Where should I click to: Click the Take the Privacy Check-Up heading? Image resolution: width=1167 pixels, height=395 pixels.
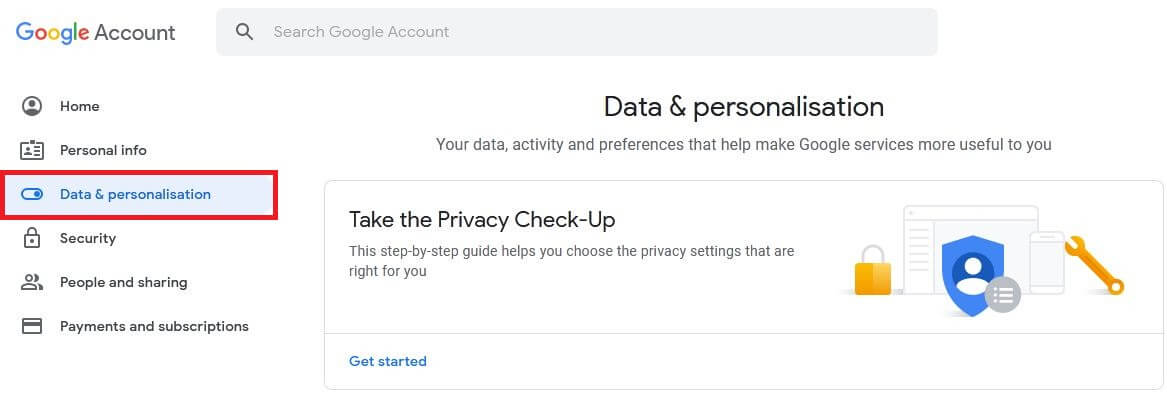[x=482, y=219]
